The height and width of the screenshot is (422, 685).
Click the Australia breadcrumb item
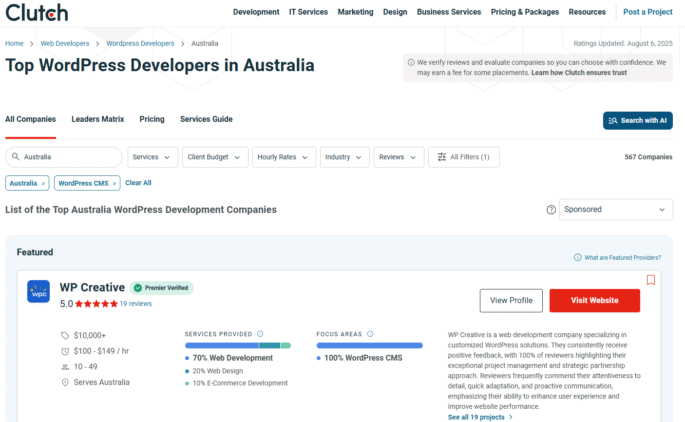204,43
